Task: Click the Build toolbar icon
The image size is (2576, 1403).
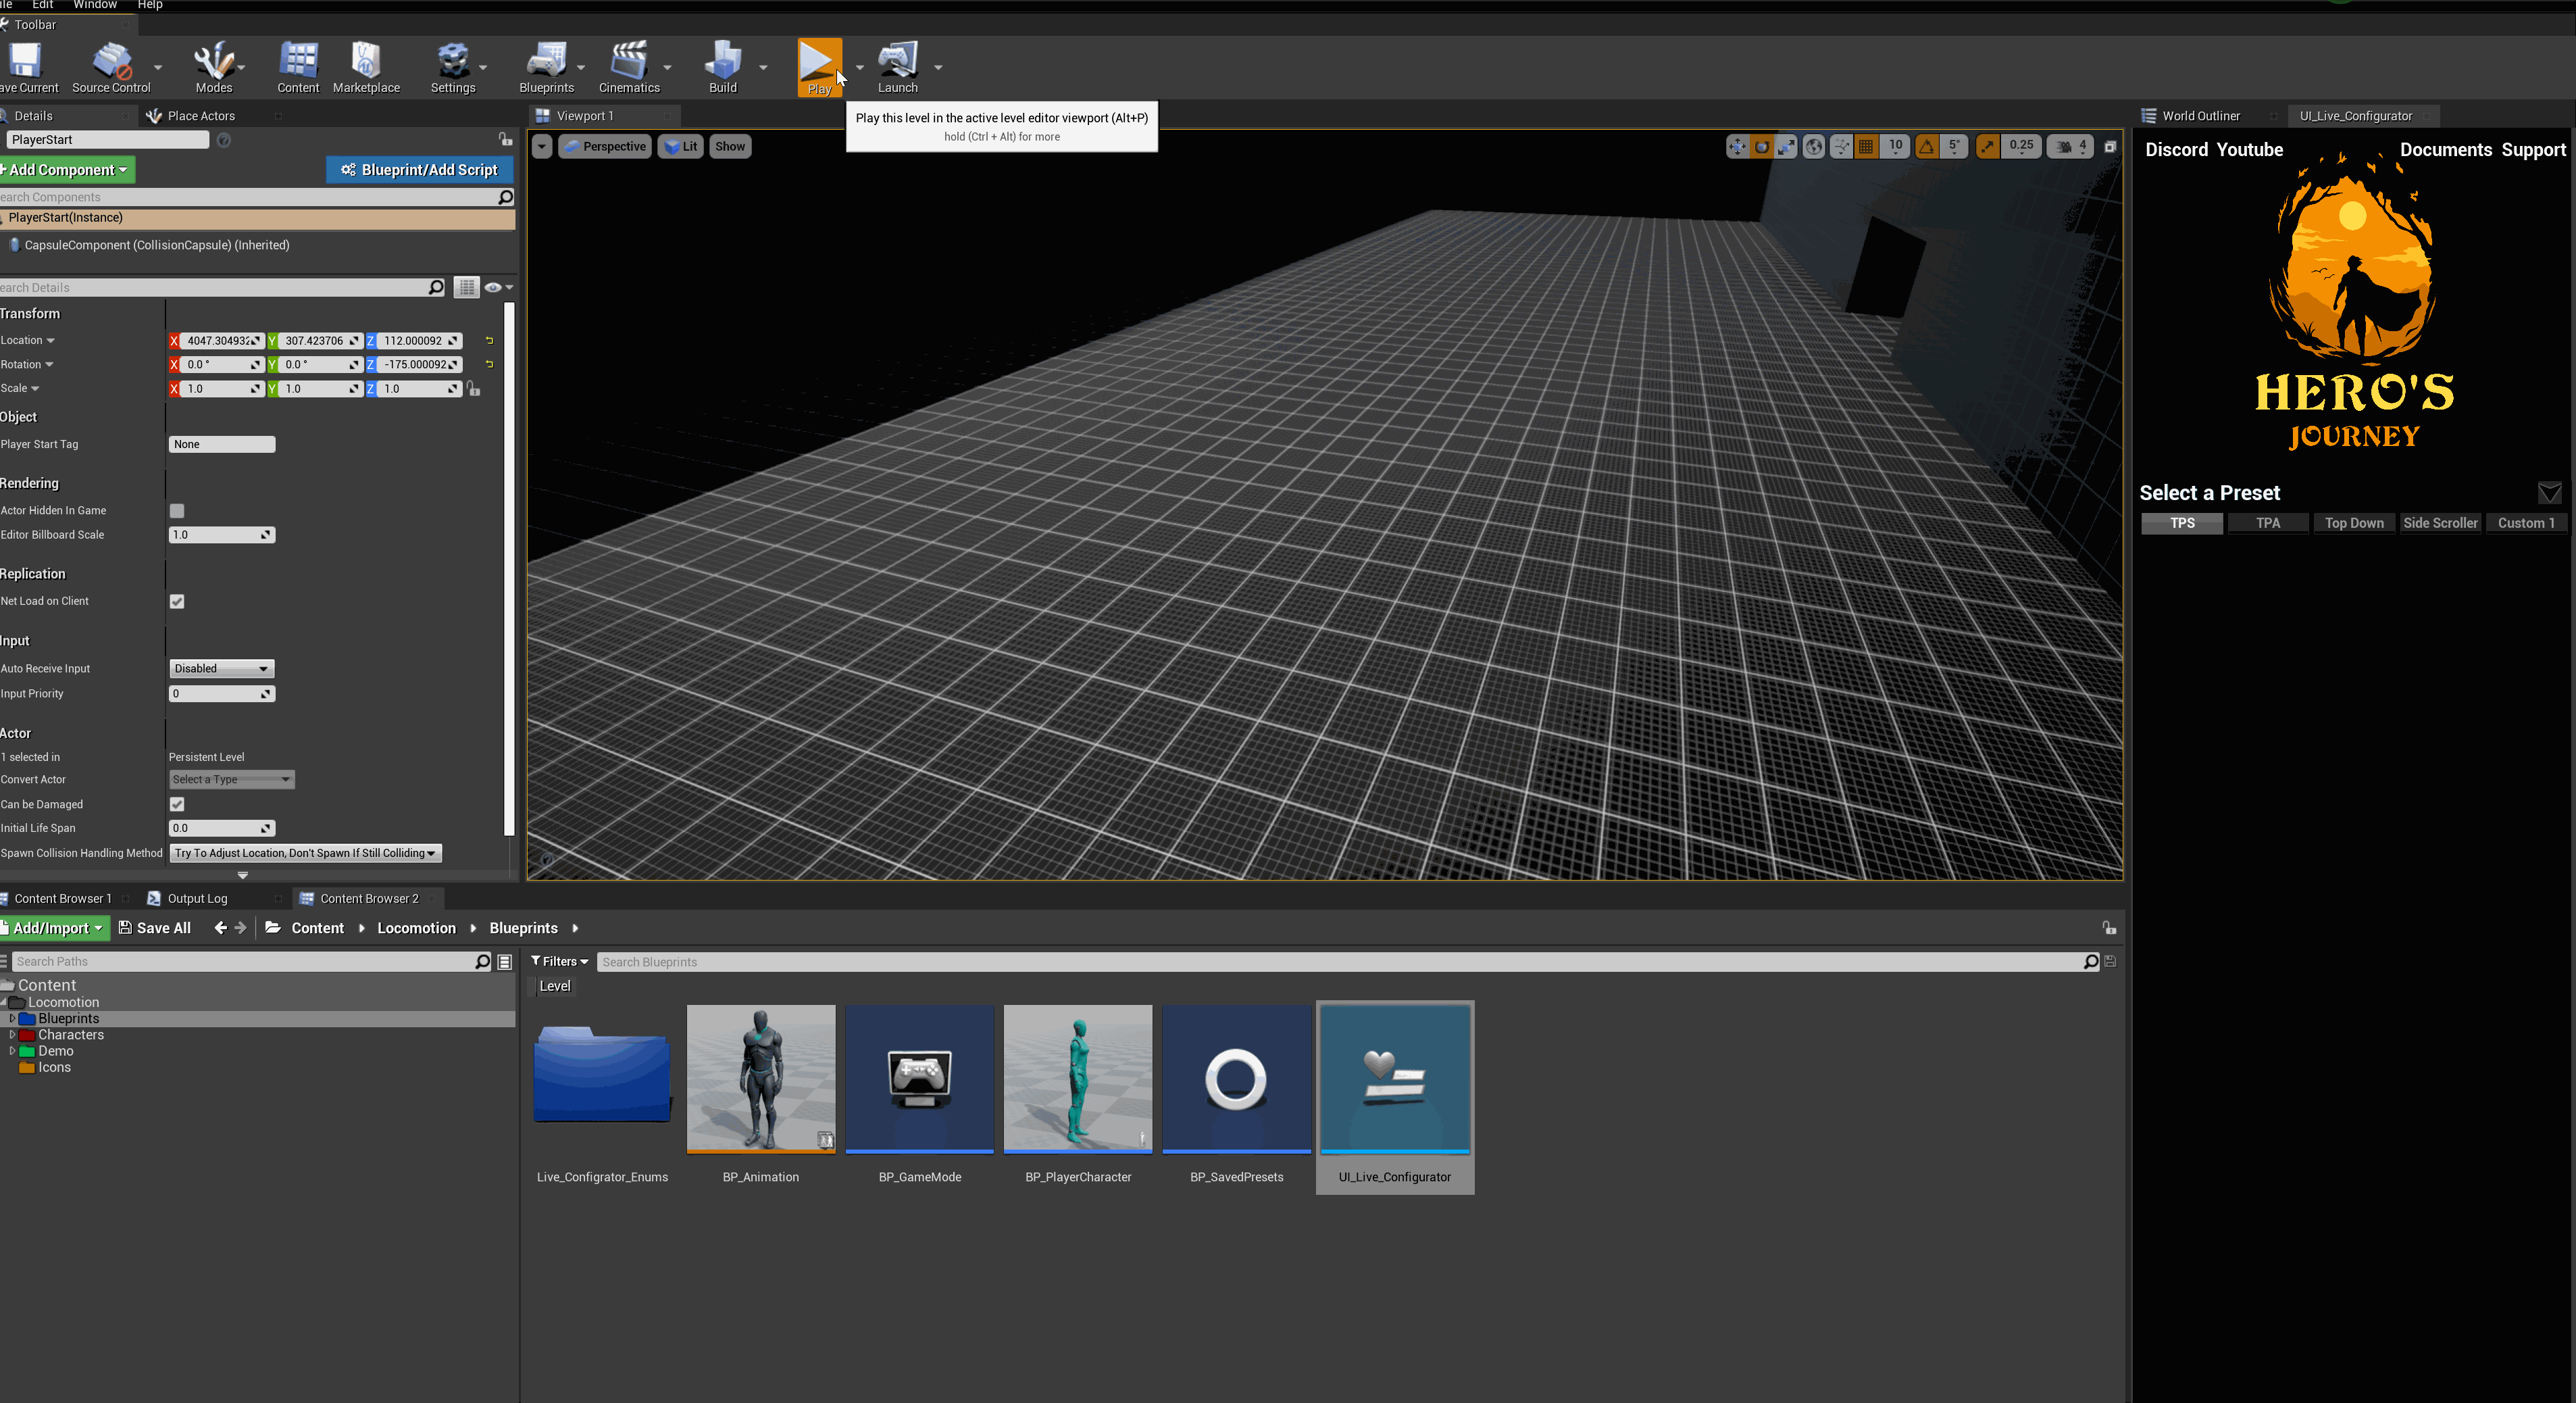Action: 723,67
